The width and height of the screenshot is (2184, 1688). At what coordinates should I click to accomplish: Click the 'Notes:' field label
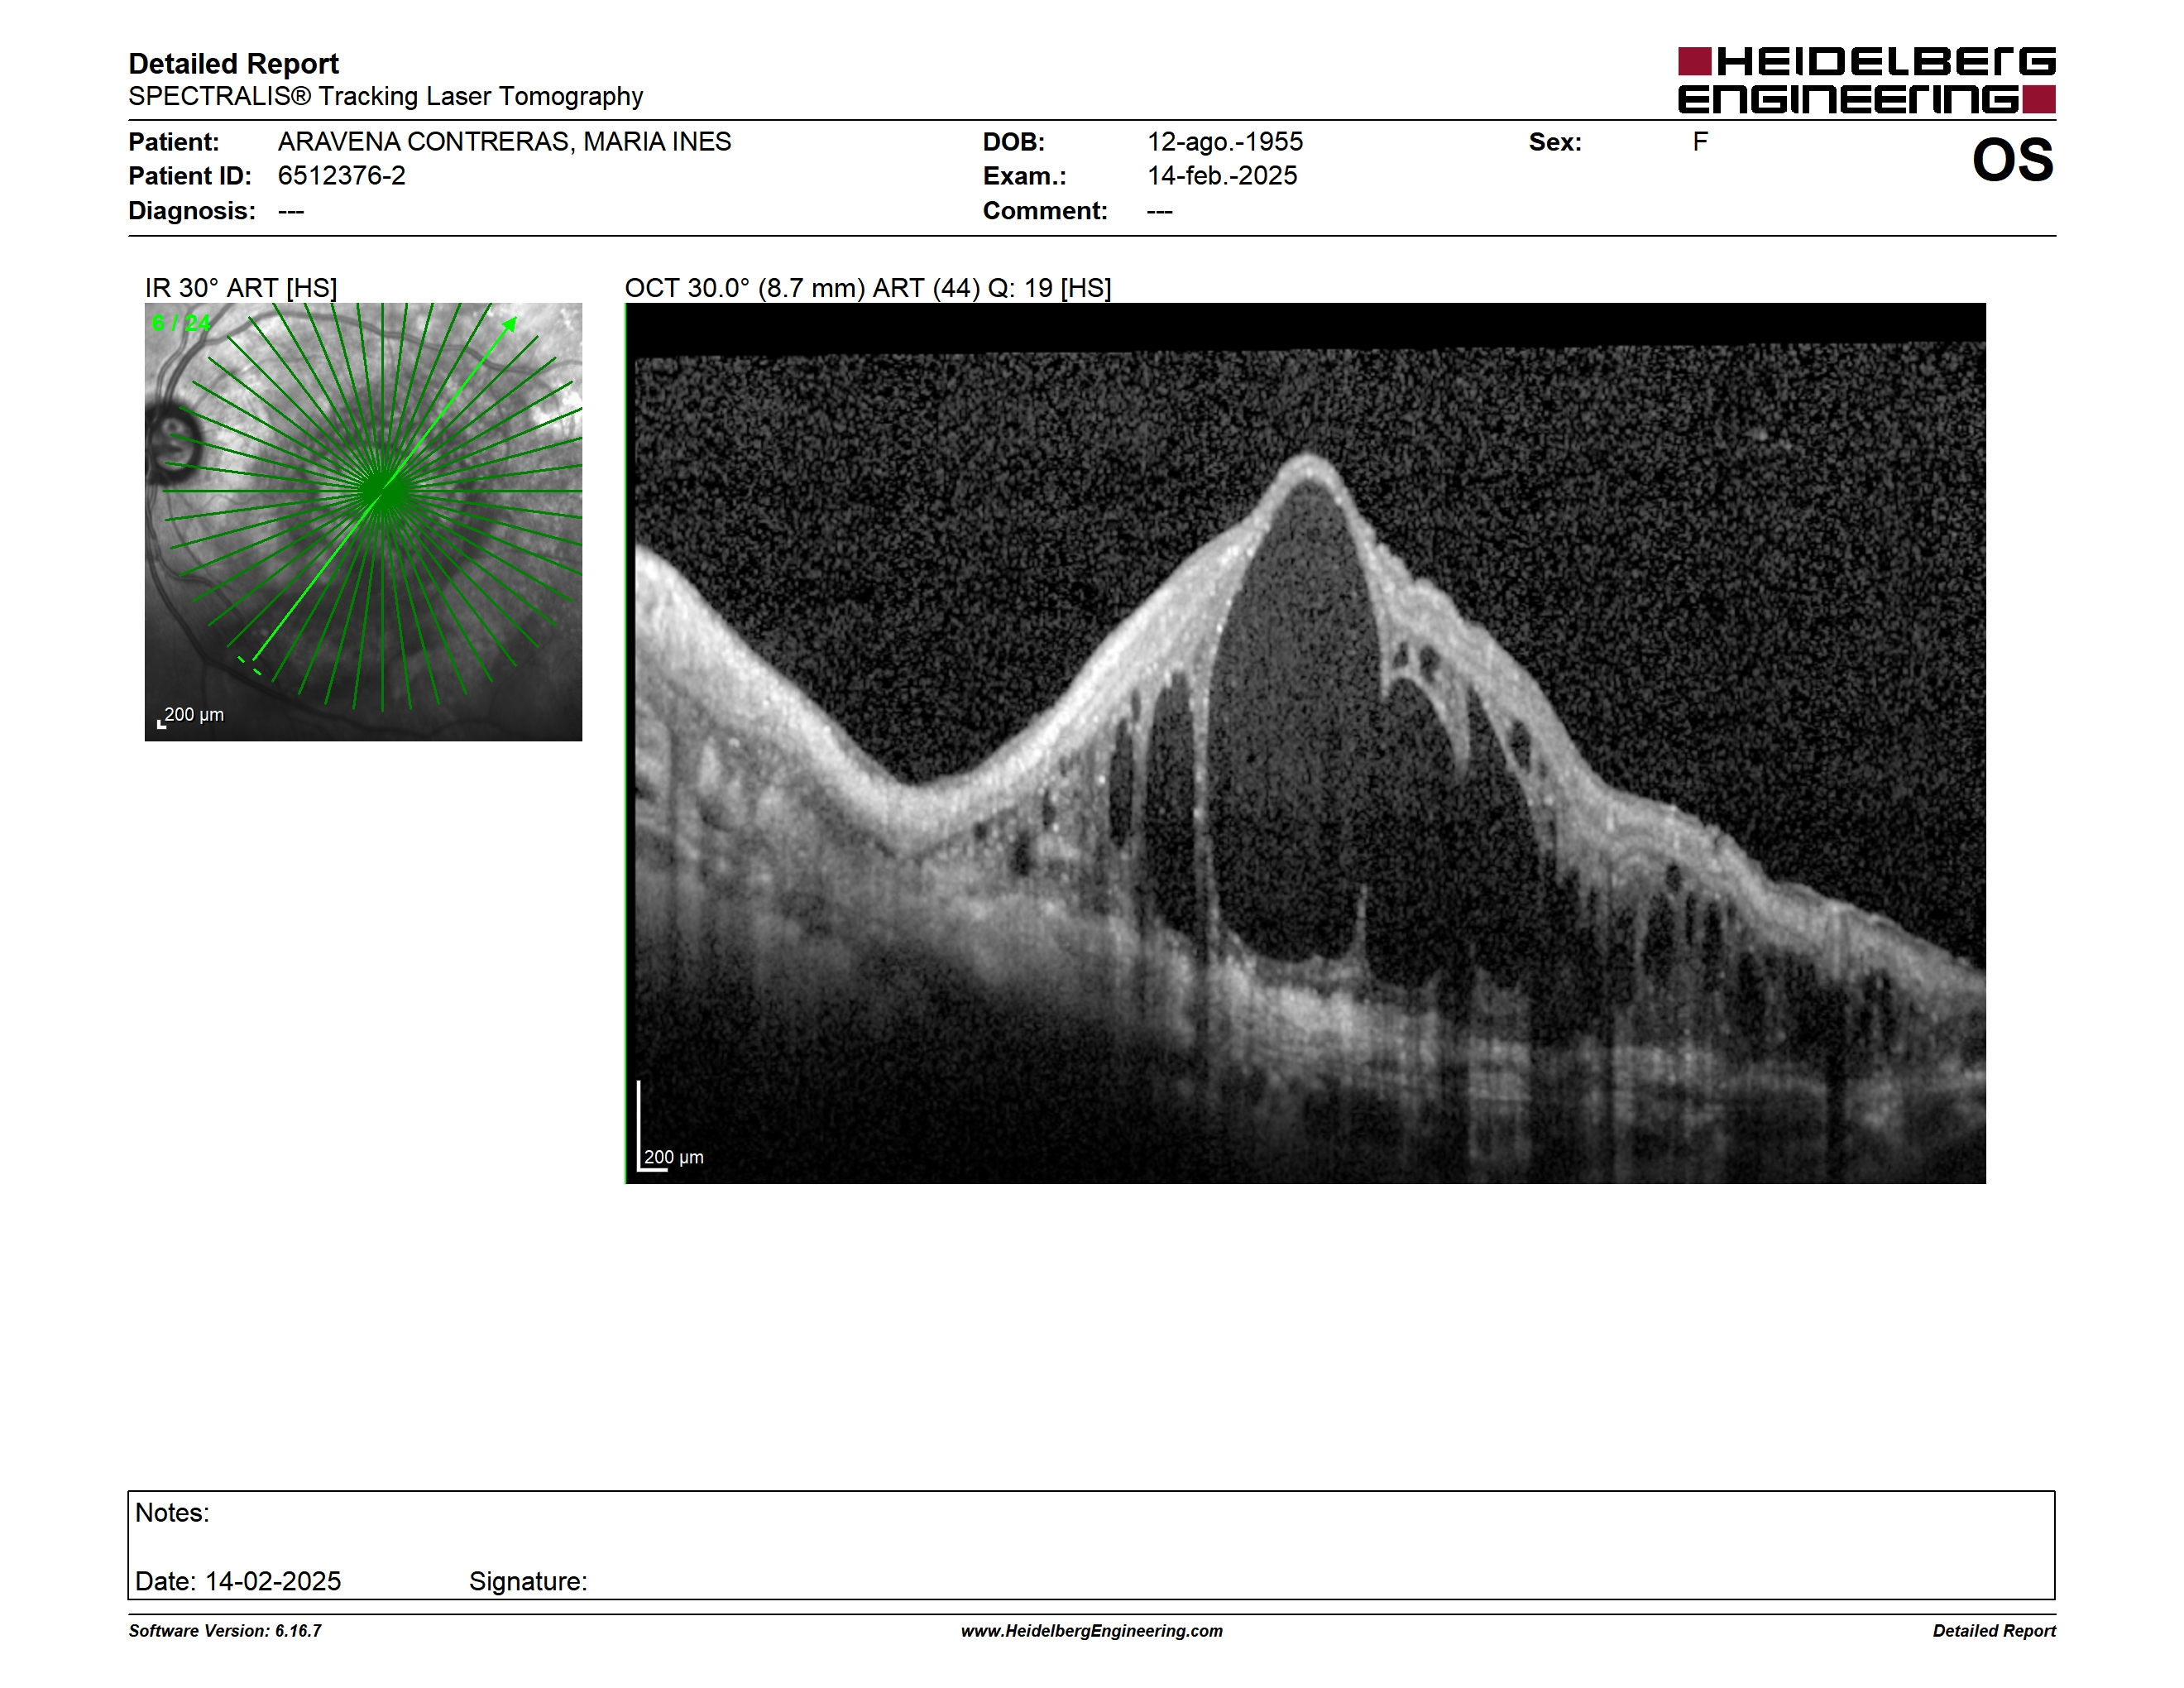172,1512
